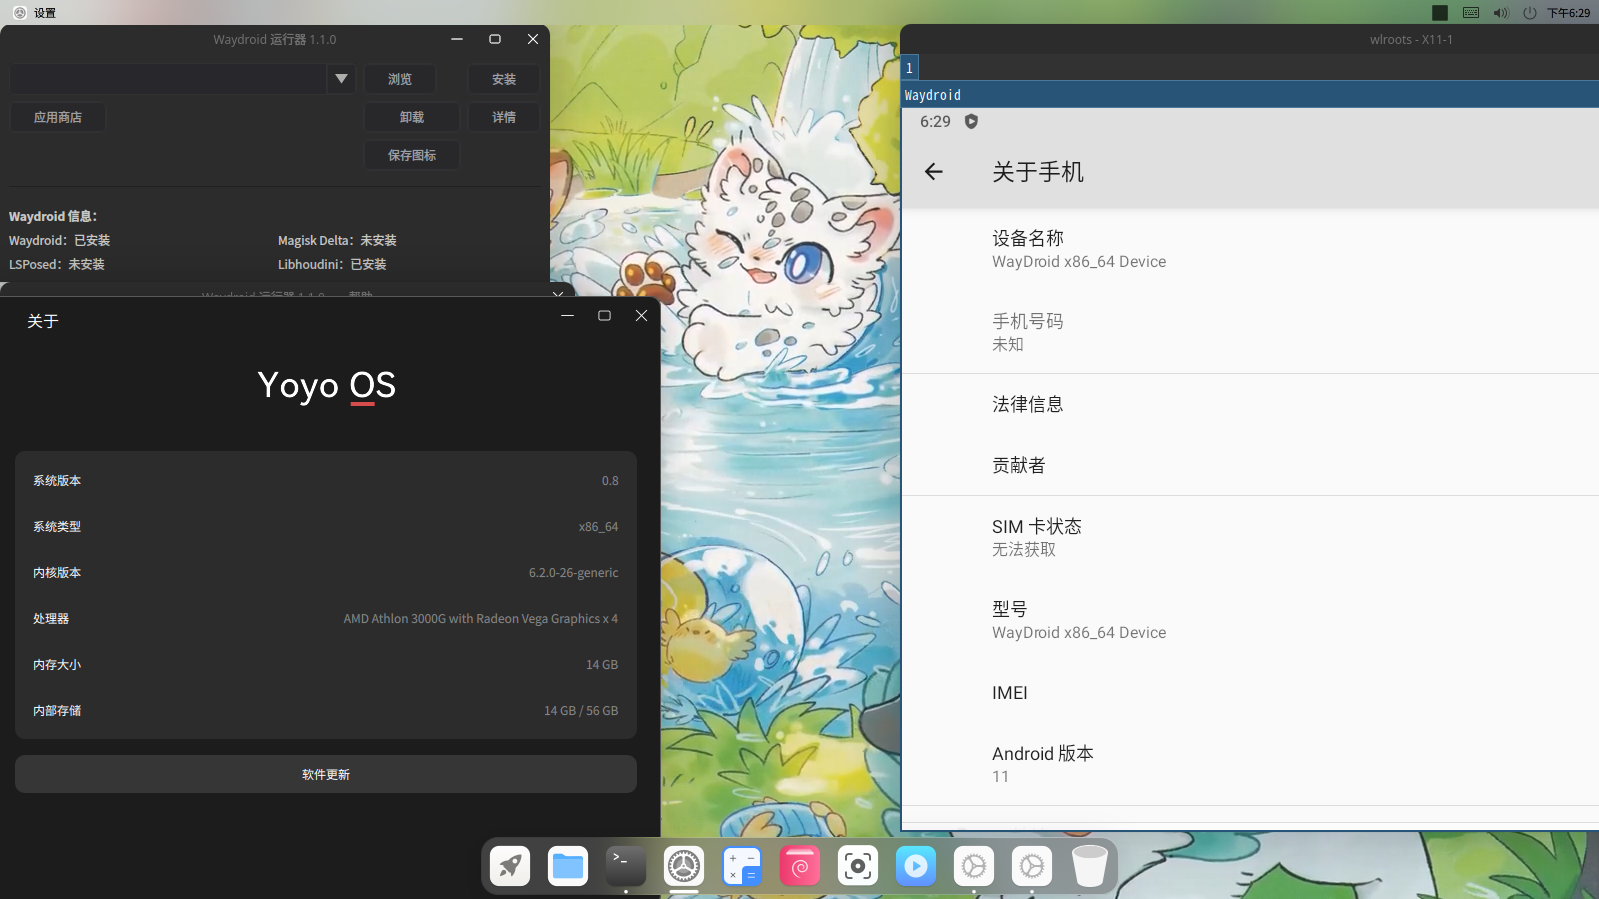Screen dimensions: 1599x899
Task: Expand the package dropdown arrow in Waydroid 运行器
Action: pos(341,79)
